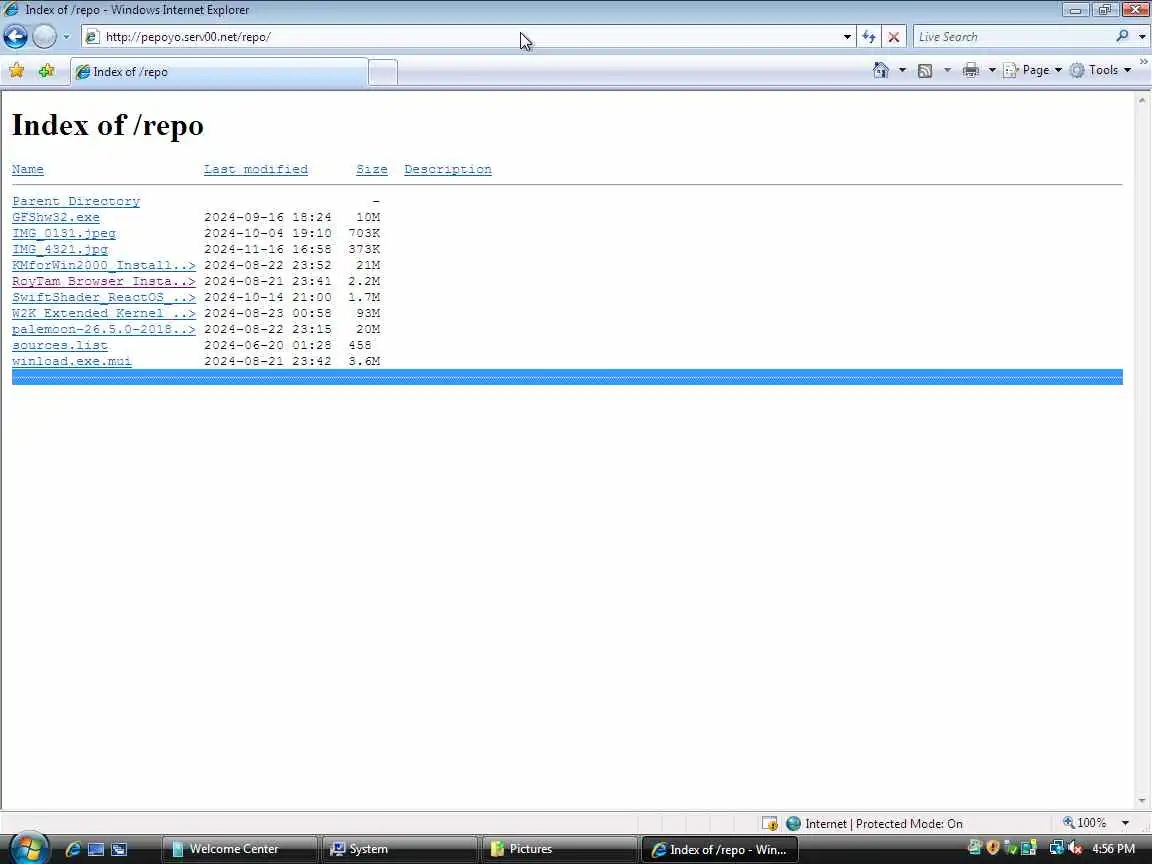Click the Forward navigation arrow
This screenshot has height=864, width=1152.
(x=44, y=36)
